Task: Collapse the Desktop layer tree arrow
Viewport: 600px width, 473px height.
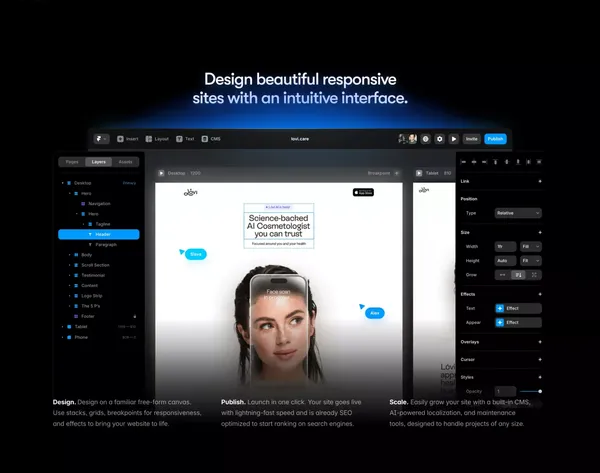Action: pos(63,183)
